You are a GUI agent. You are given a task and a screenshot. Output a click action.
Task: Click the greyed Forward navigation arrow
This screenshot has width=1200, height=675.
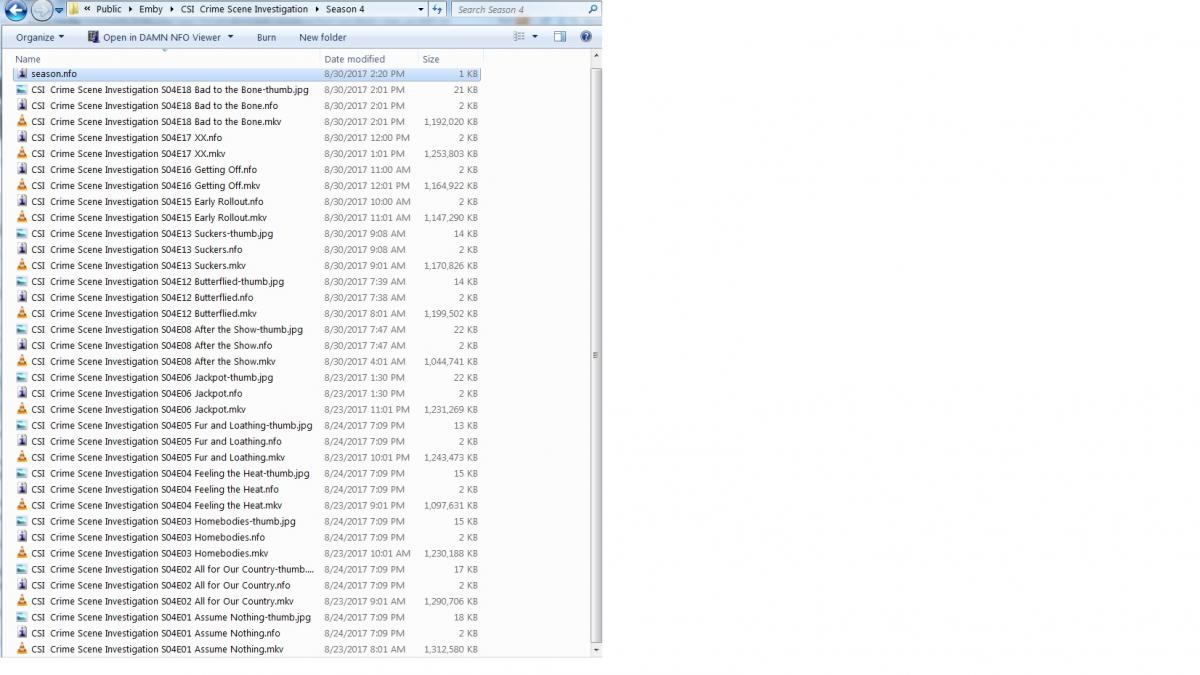pyautogui.click(x=41, y=10)
